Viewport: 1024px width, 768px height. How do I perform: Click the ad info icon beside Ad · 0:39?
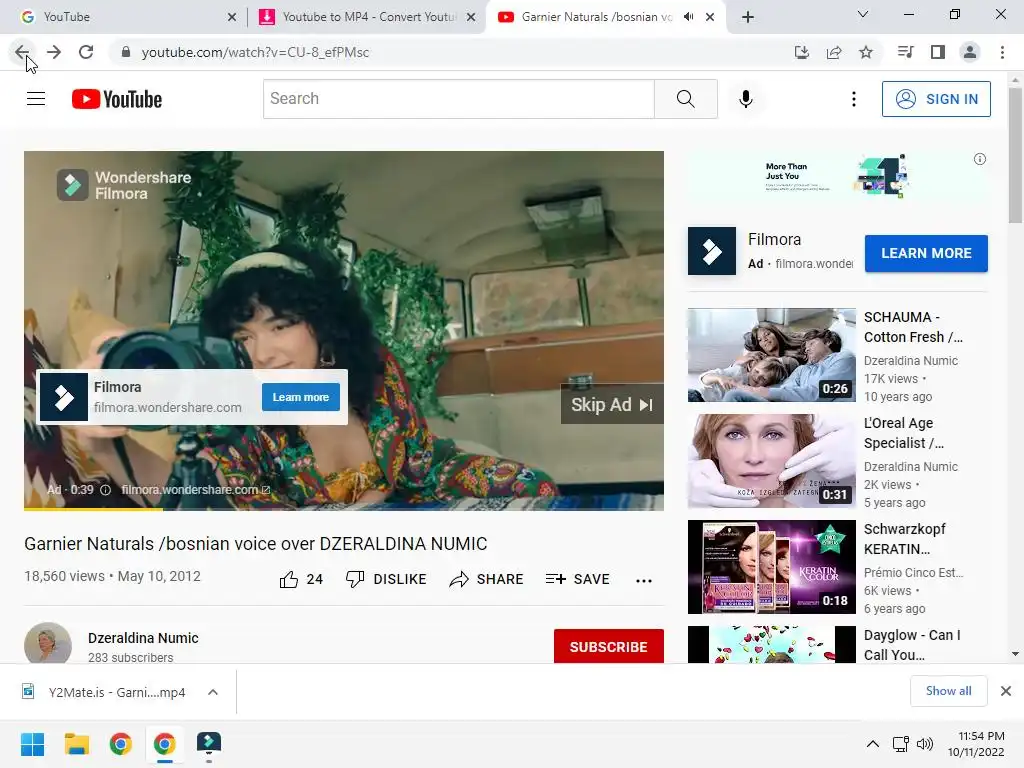pos(105,490)
